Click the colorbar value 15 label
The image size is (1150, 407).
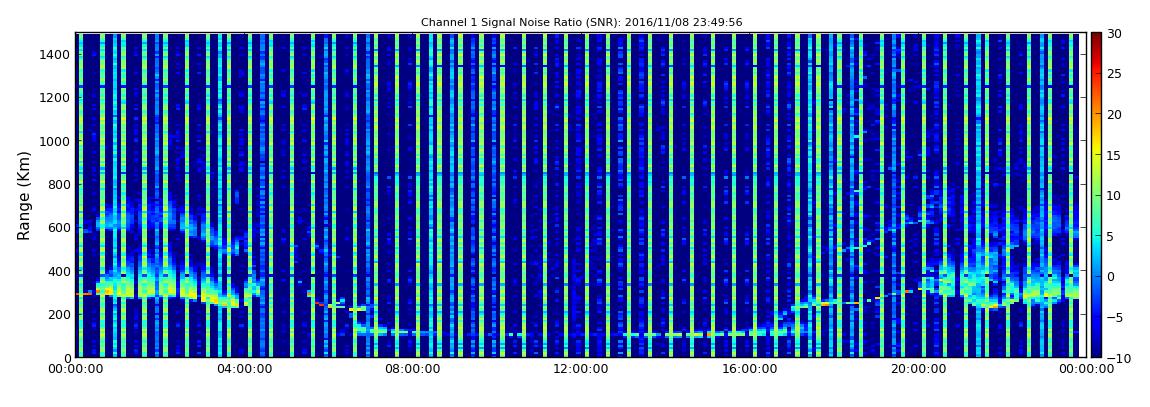pyautogui.click(x=1115, y=155)
